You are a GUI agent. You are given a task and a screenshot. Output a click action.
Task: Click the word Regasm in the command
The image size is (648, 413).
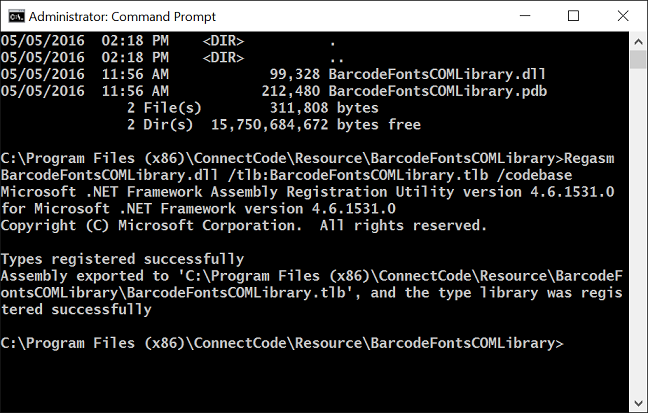589,159
